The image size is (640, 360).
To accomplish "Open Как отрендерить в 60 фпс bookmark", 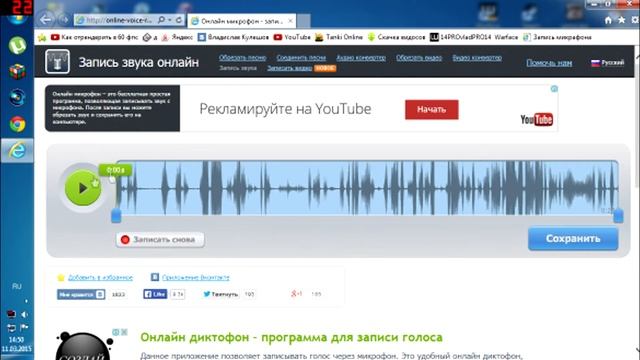I will click(95, 37).
